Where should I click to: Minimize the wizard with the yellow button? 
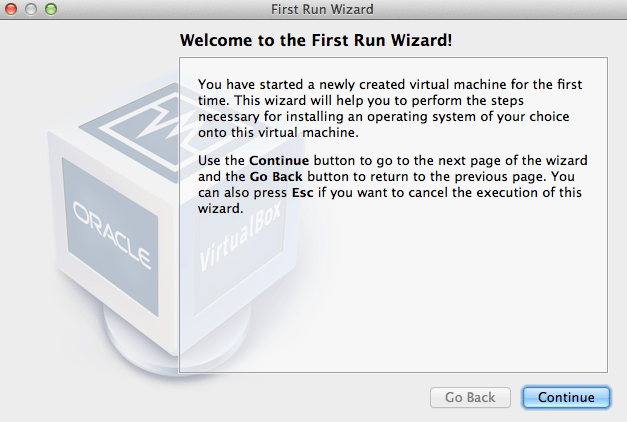pos(31,9)
